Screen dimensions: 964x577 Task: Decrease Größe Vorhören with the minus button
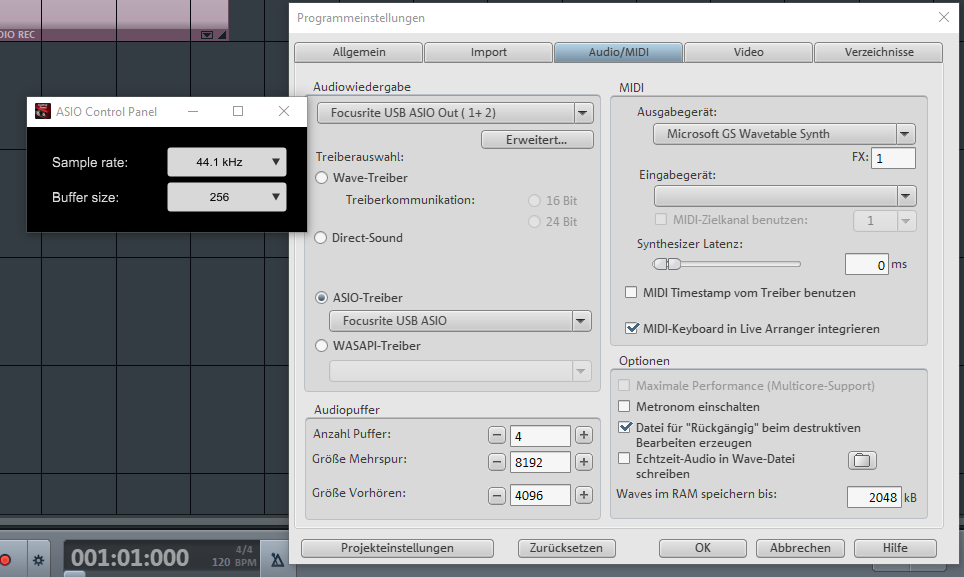point(497,495)
